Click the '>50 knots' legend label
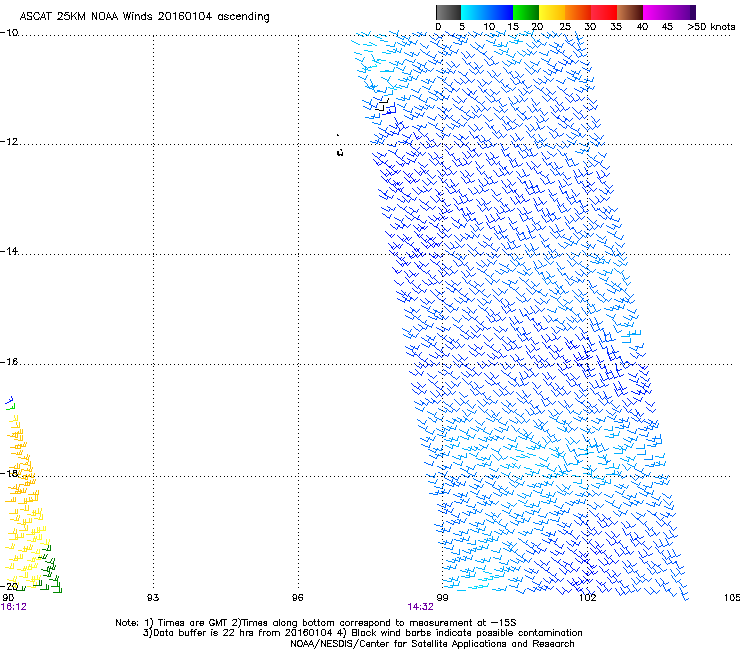 (x=711, y=27)
